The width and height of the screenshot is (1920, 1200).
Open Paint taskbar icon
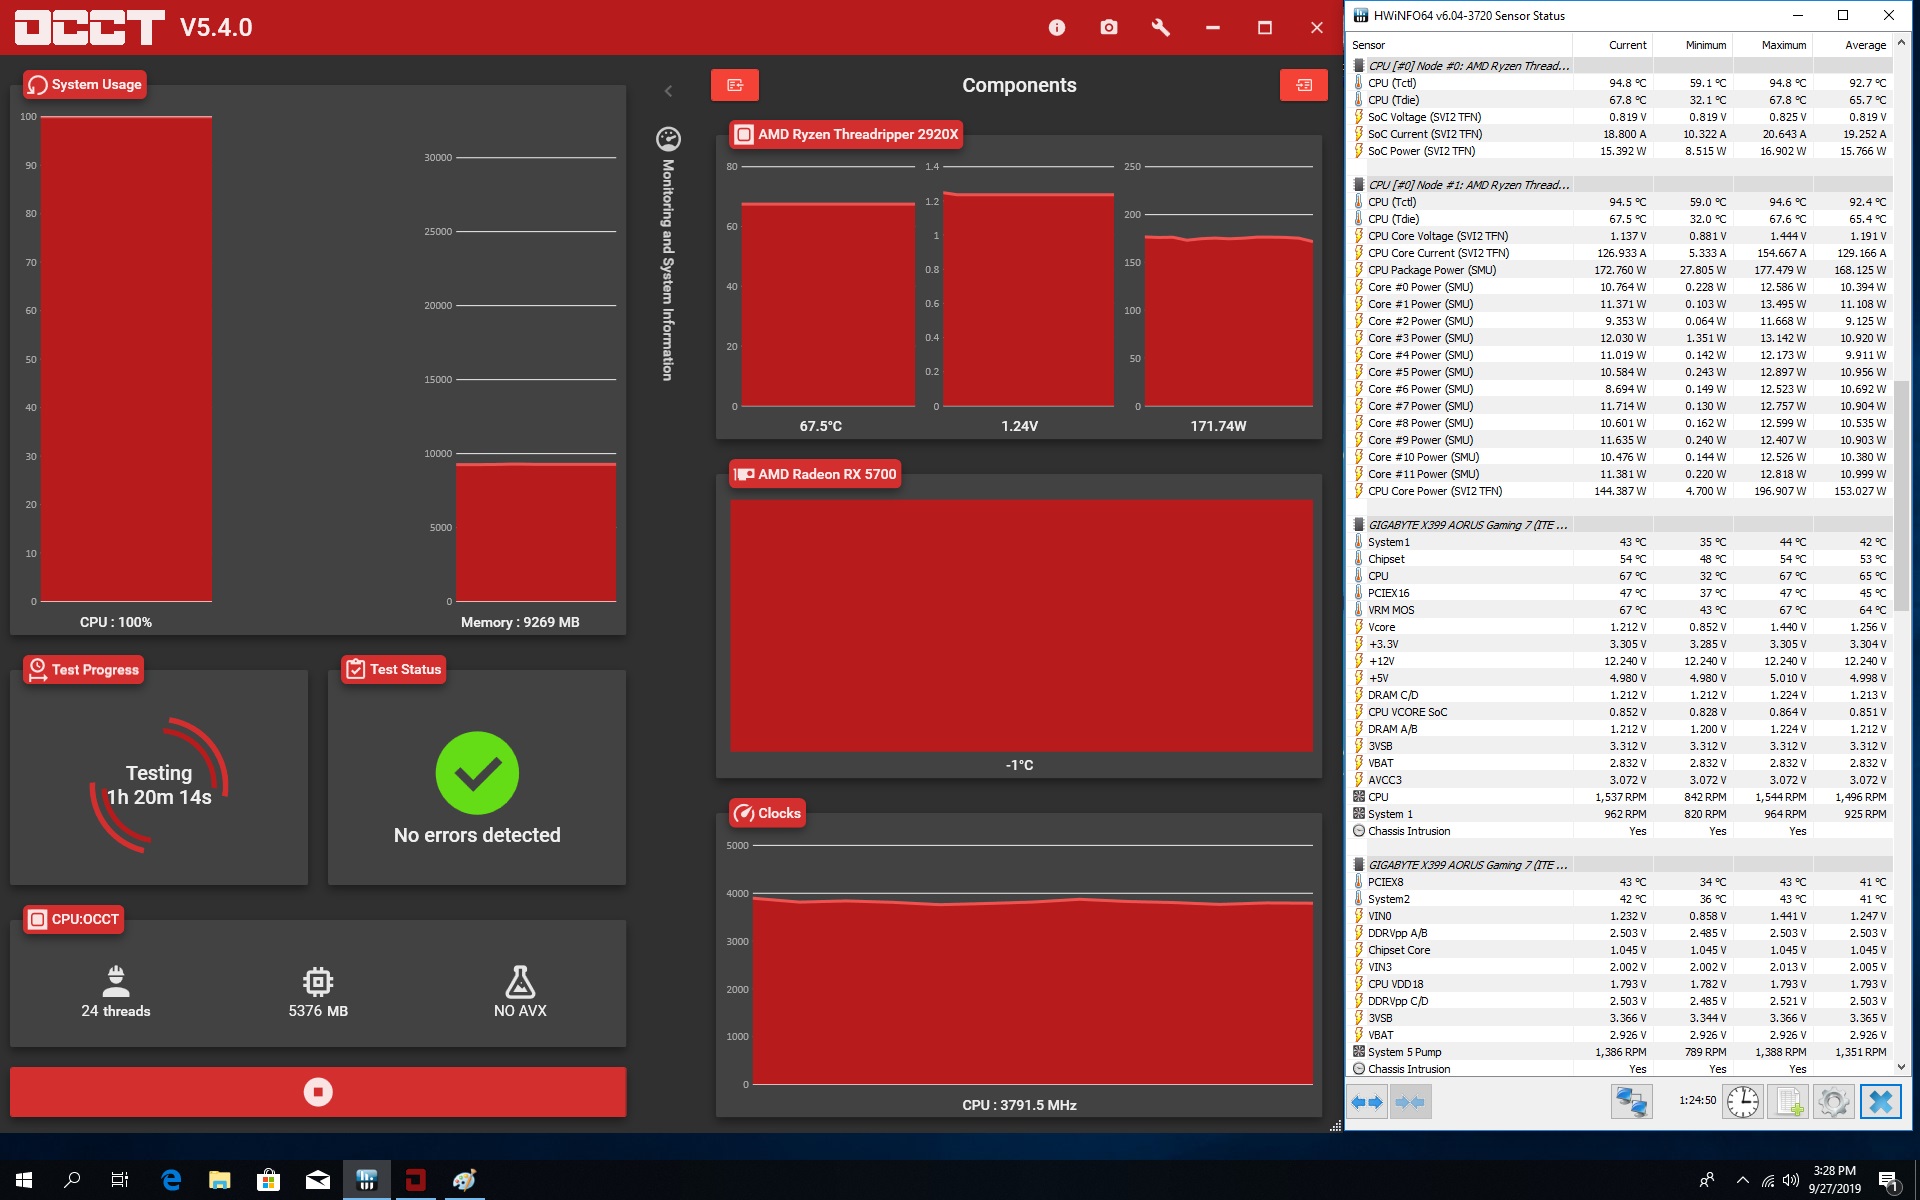tap(464, 1180)
